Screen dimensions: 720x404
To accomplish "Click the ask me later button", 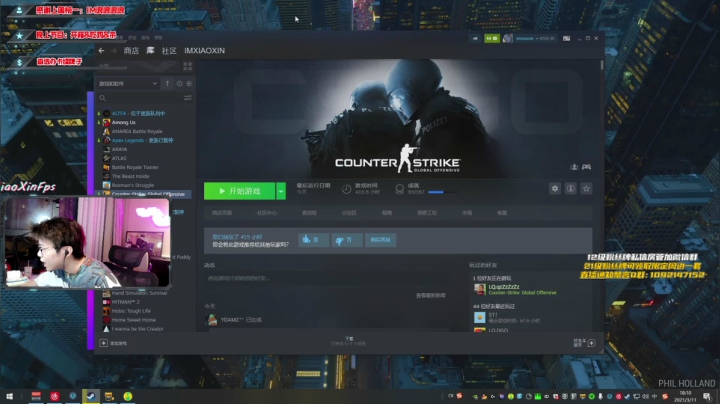I will [x=381, y=240].
